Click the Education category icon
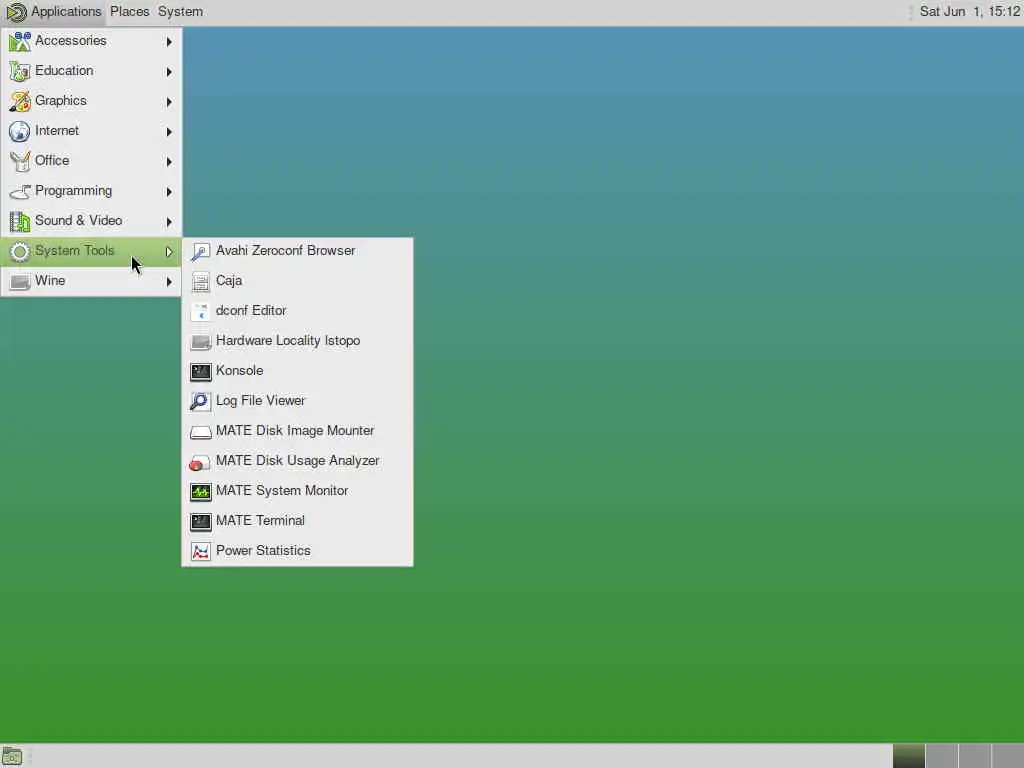 (20, 71)
